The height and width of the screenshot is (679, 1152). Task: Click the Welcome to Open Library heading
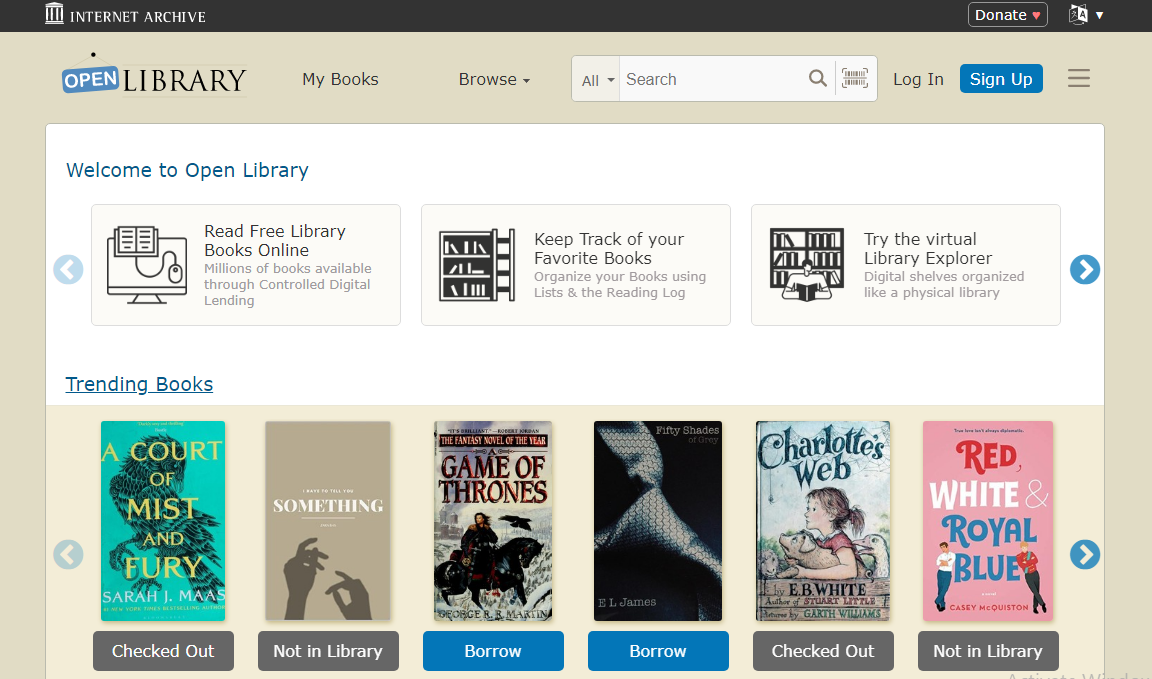[x=187, y=170]
